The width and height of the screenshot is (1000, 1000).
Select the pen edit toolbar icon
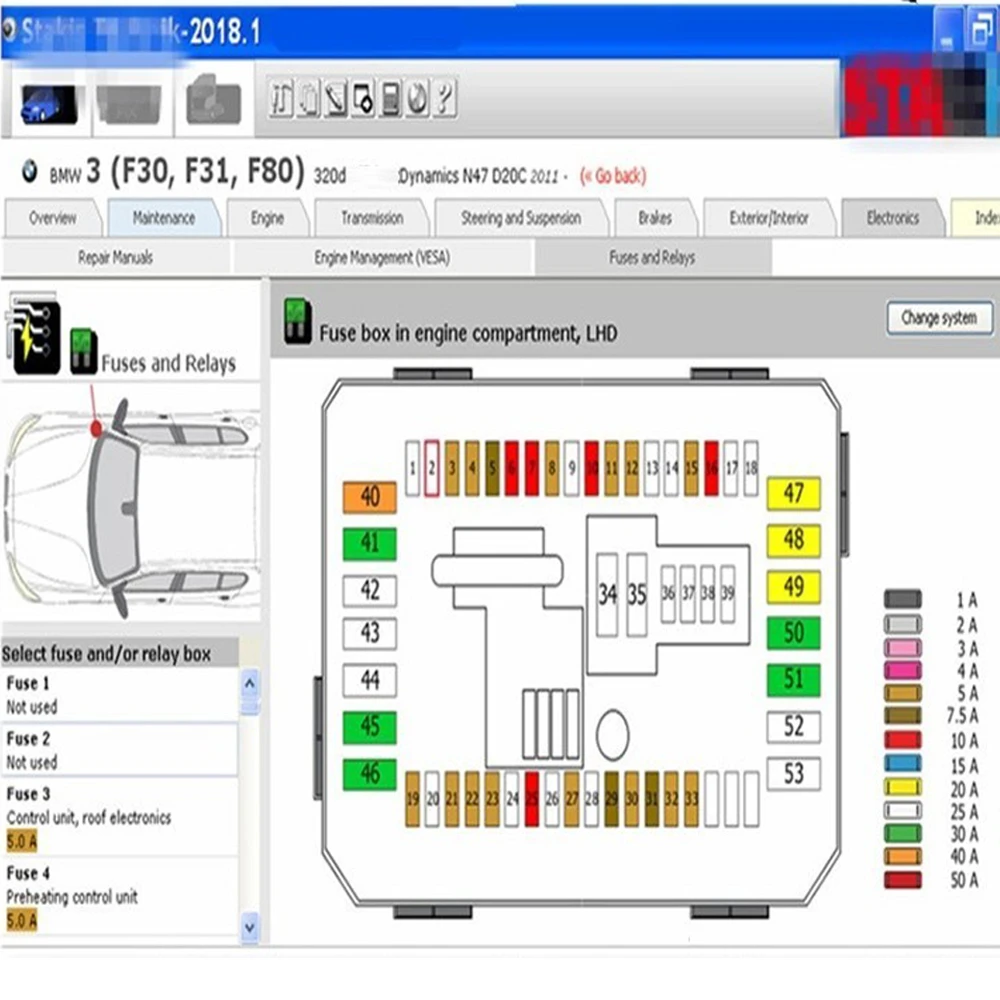point(335,101)
